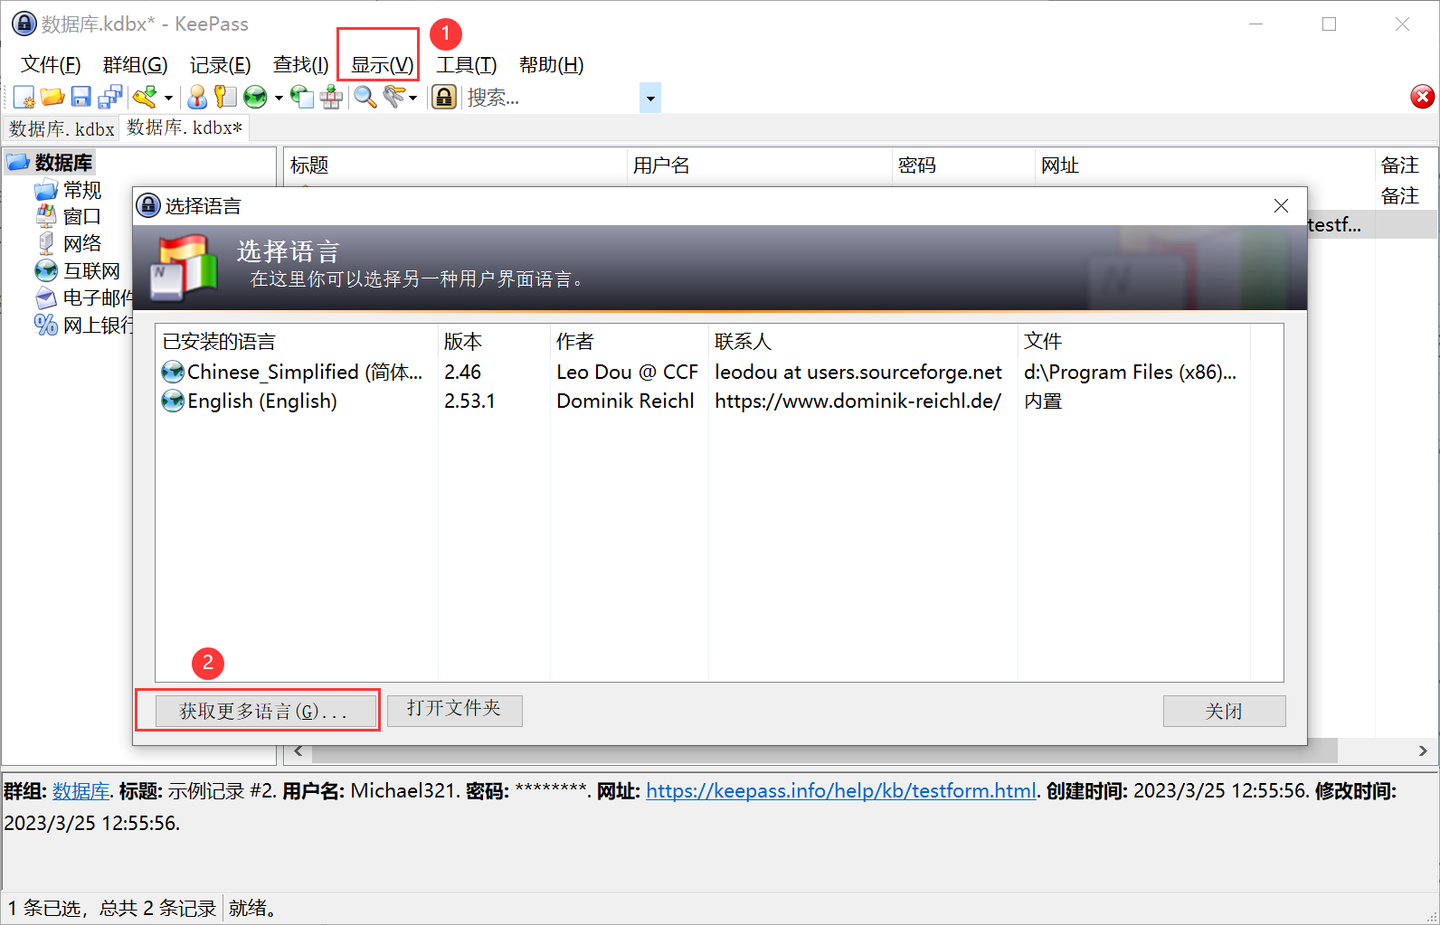Expand the Add Entry key dropdown arrow
The width and height of the screenshot is (1440, 925).
tap(168, 98)
